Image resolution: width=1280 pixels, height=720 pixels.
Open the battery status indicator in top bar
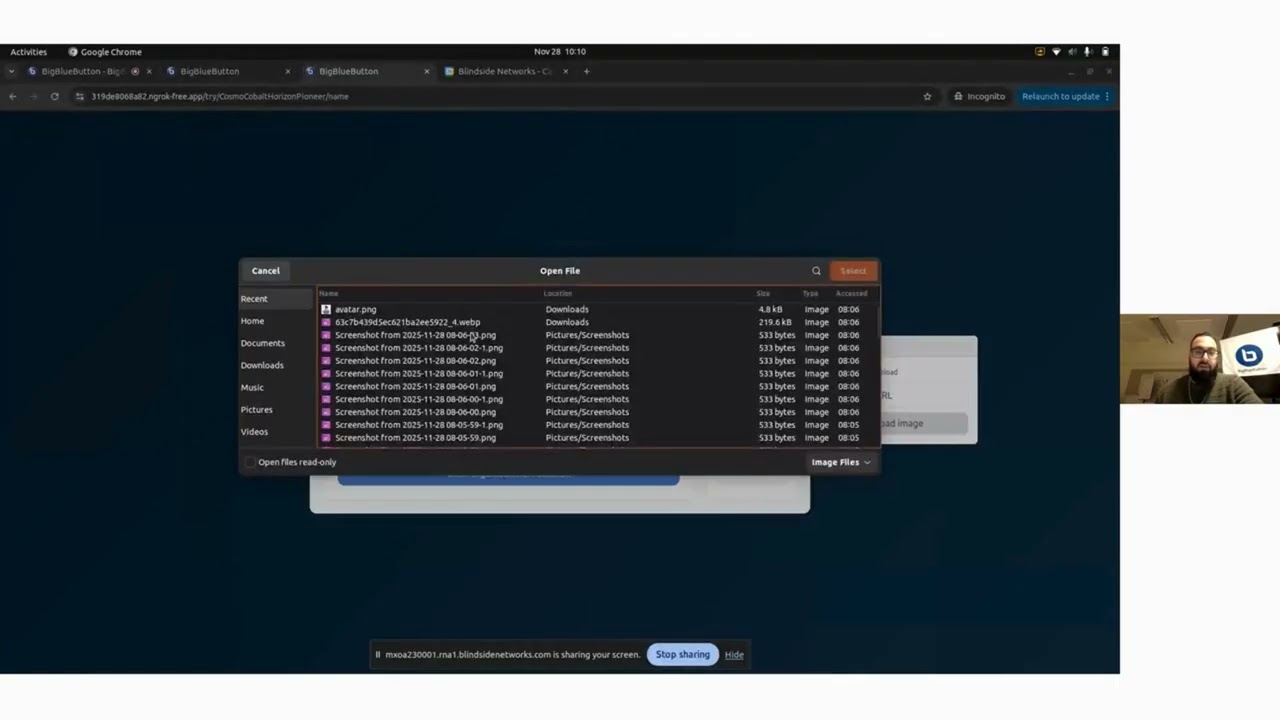tap(1105, 52)
